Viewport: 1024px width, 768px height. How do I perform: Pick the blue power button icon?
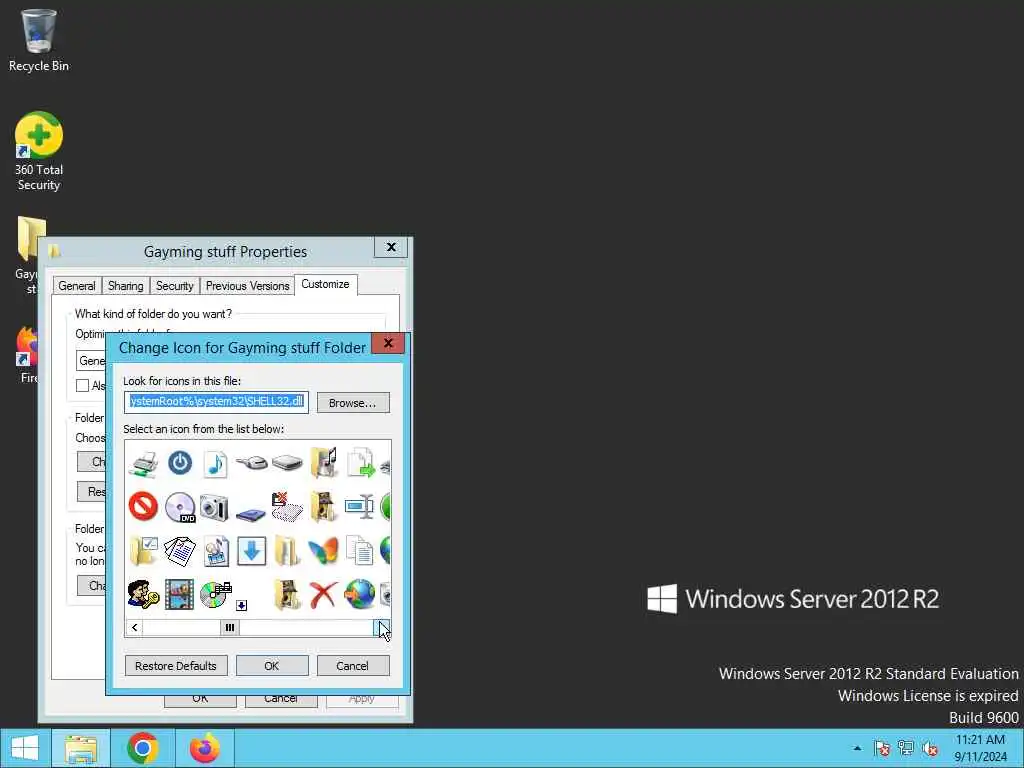[180, 463]
